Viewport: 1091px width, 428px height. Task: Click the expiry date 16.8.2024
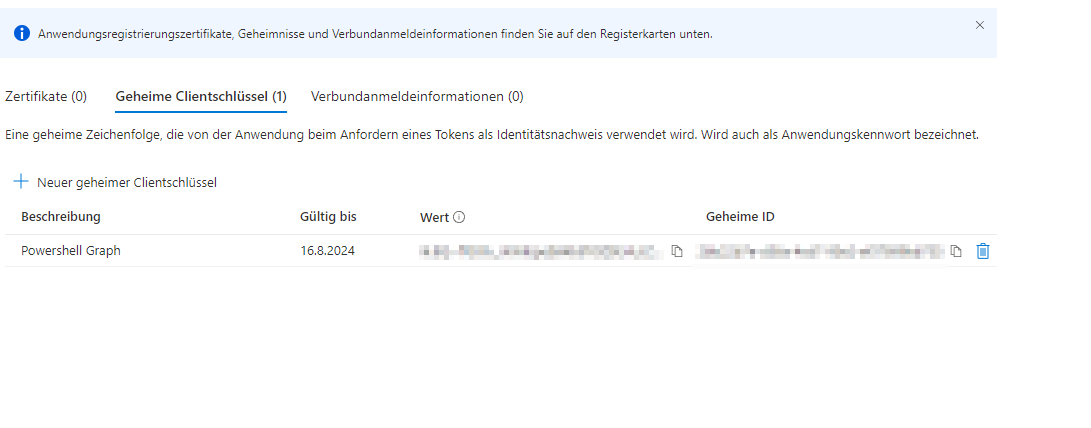tap(327, 251)
